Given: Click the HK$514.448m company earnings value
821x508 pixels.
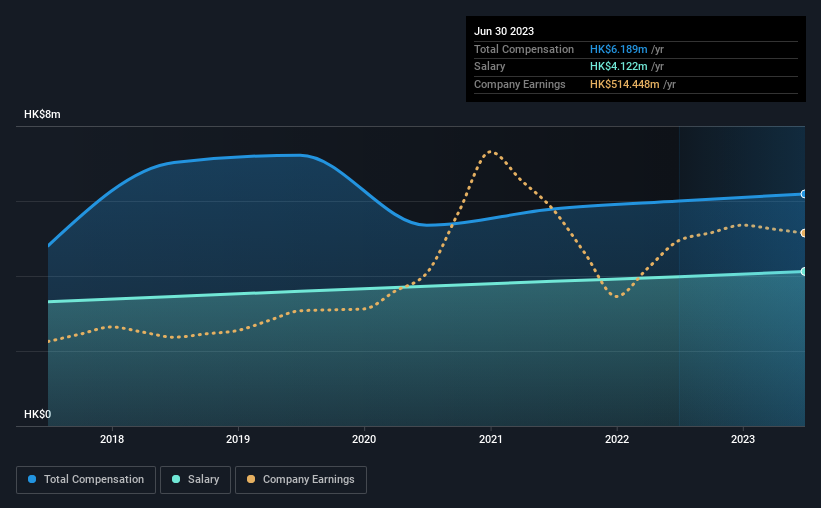Looking at the screenshot, I should (625, 84).
